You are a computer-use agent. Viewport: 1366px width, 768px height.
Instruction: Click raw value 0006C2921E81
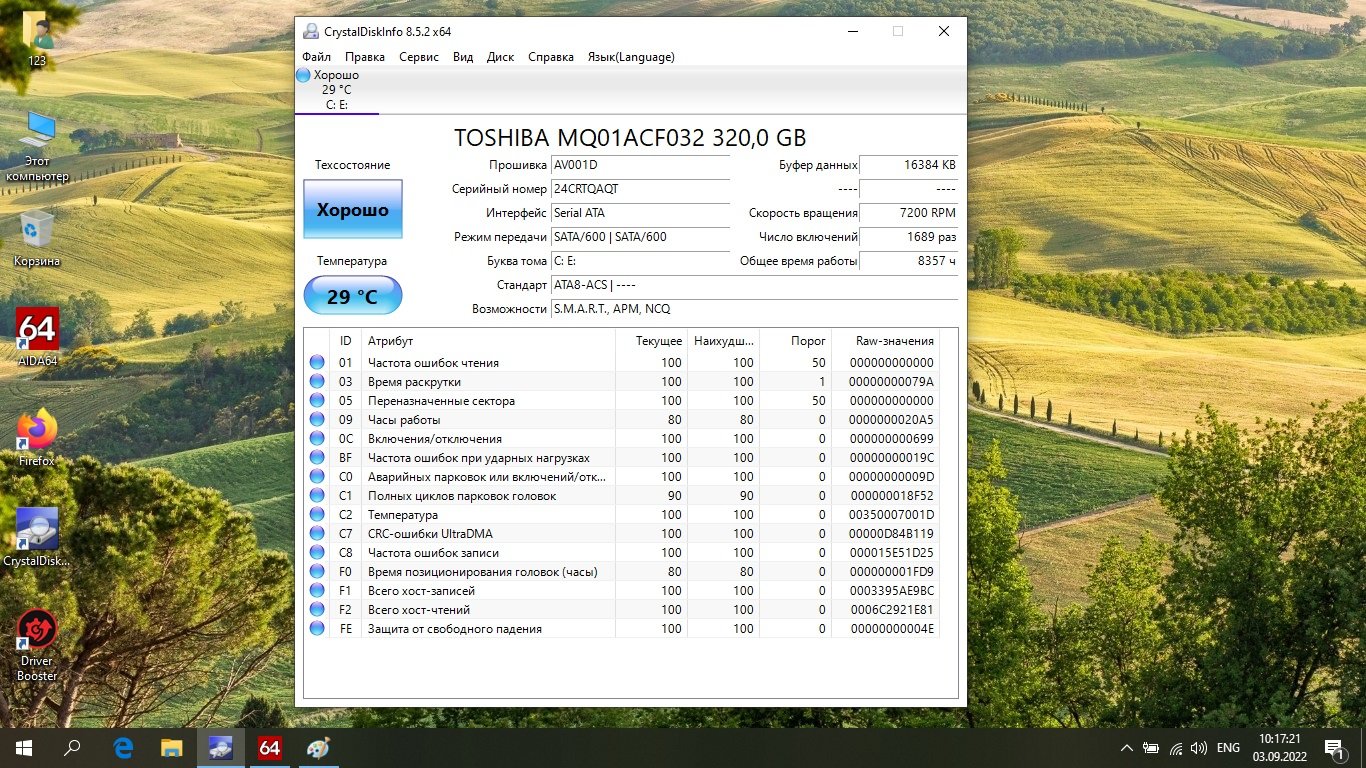(890, 610)
